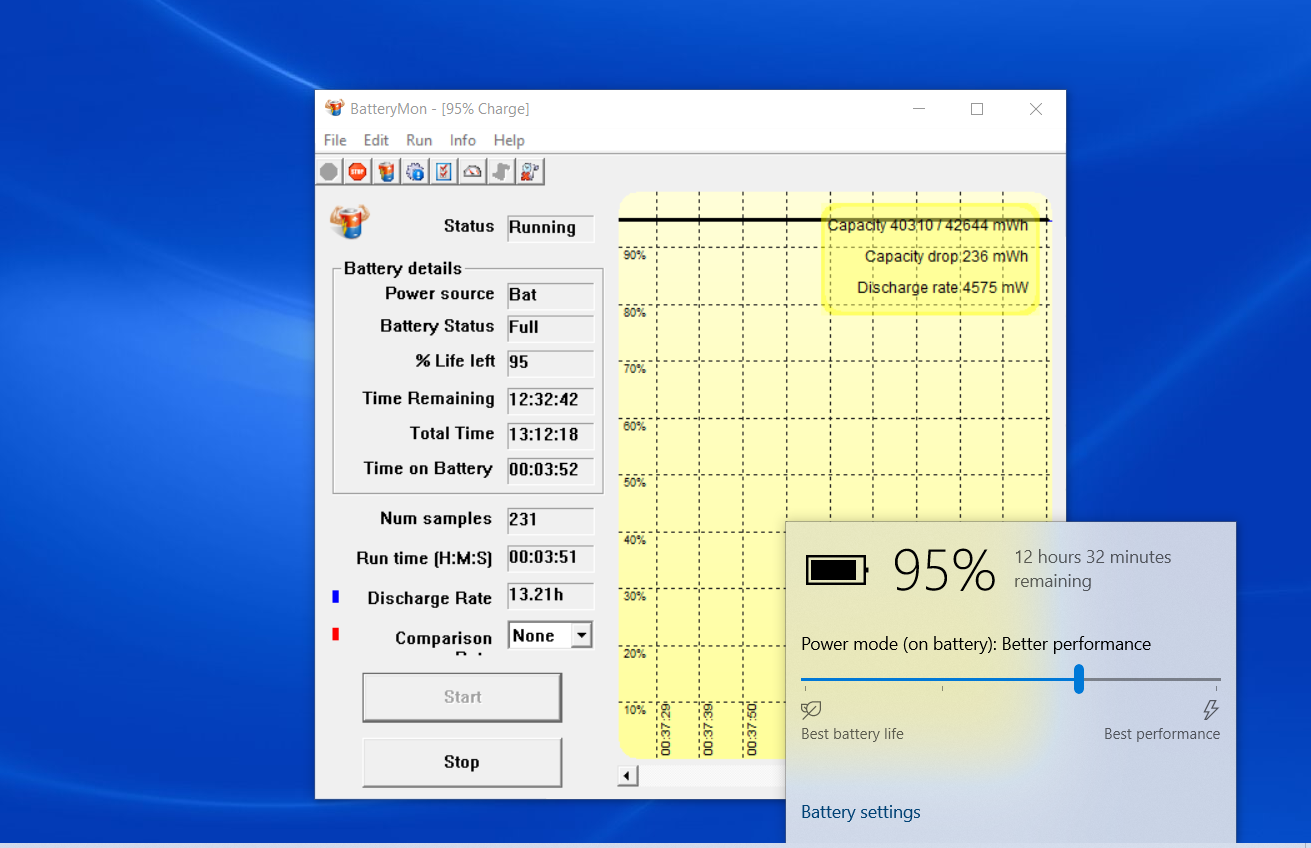1311x848 pixels.
Task: Click the red STOP sign toolbar icon
Action: (x=358, y=172)
